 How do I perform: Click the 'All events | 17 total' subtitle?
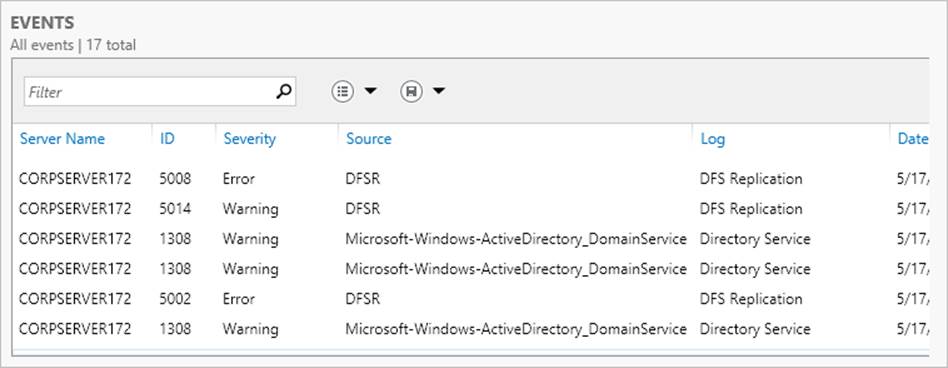73,45
